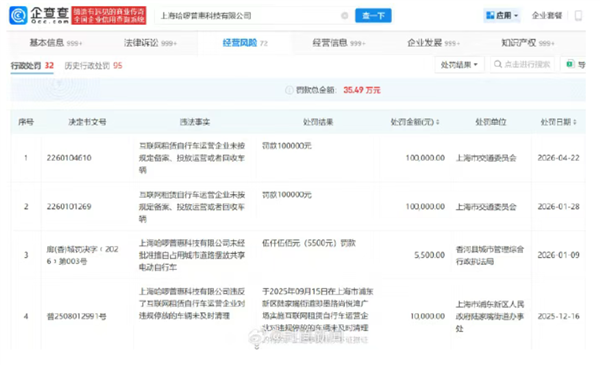Click 上海市交通委员会 in row 1
The width and height of the screenshot is (600, 365).
486,158
